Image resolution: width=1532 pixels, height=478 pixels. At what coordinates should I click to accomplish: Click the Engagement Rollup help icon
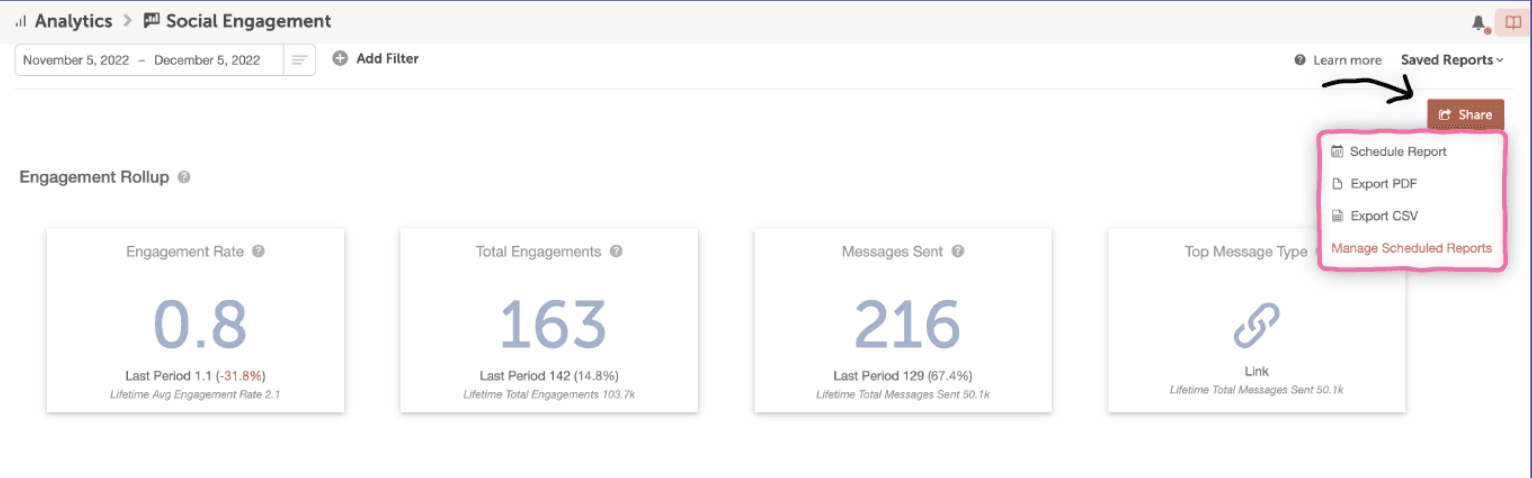(x=184, y=177)
